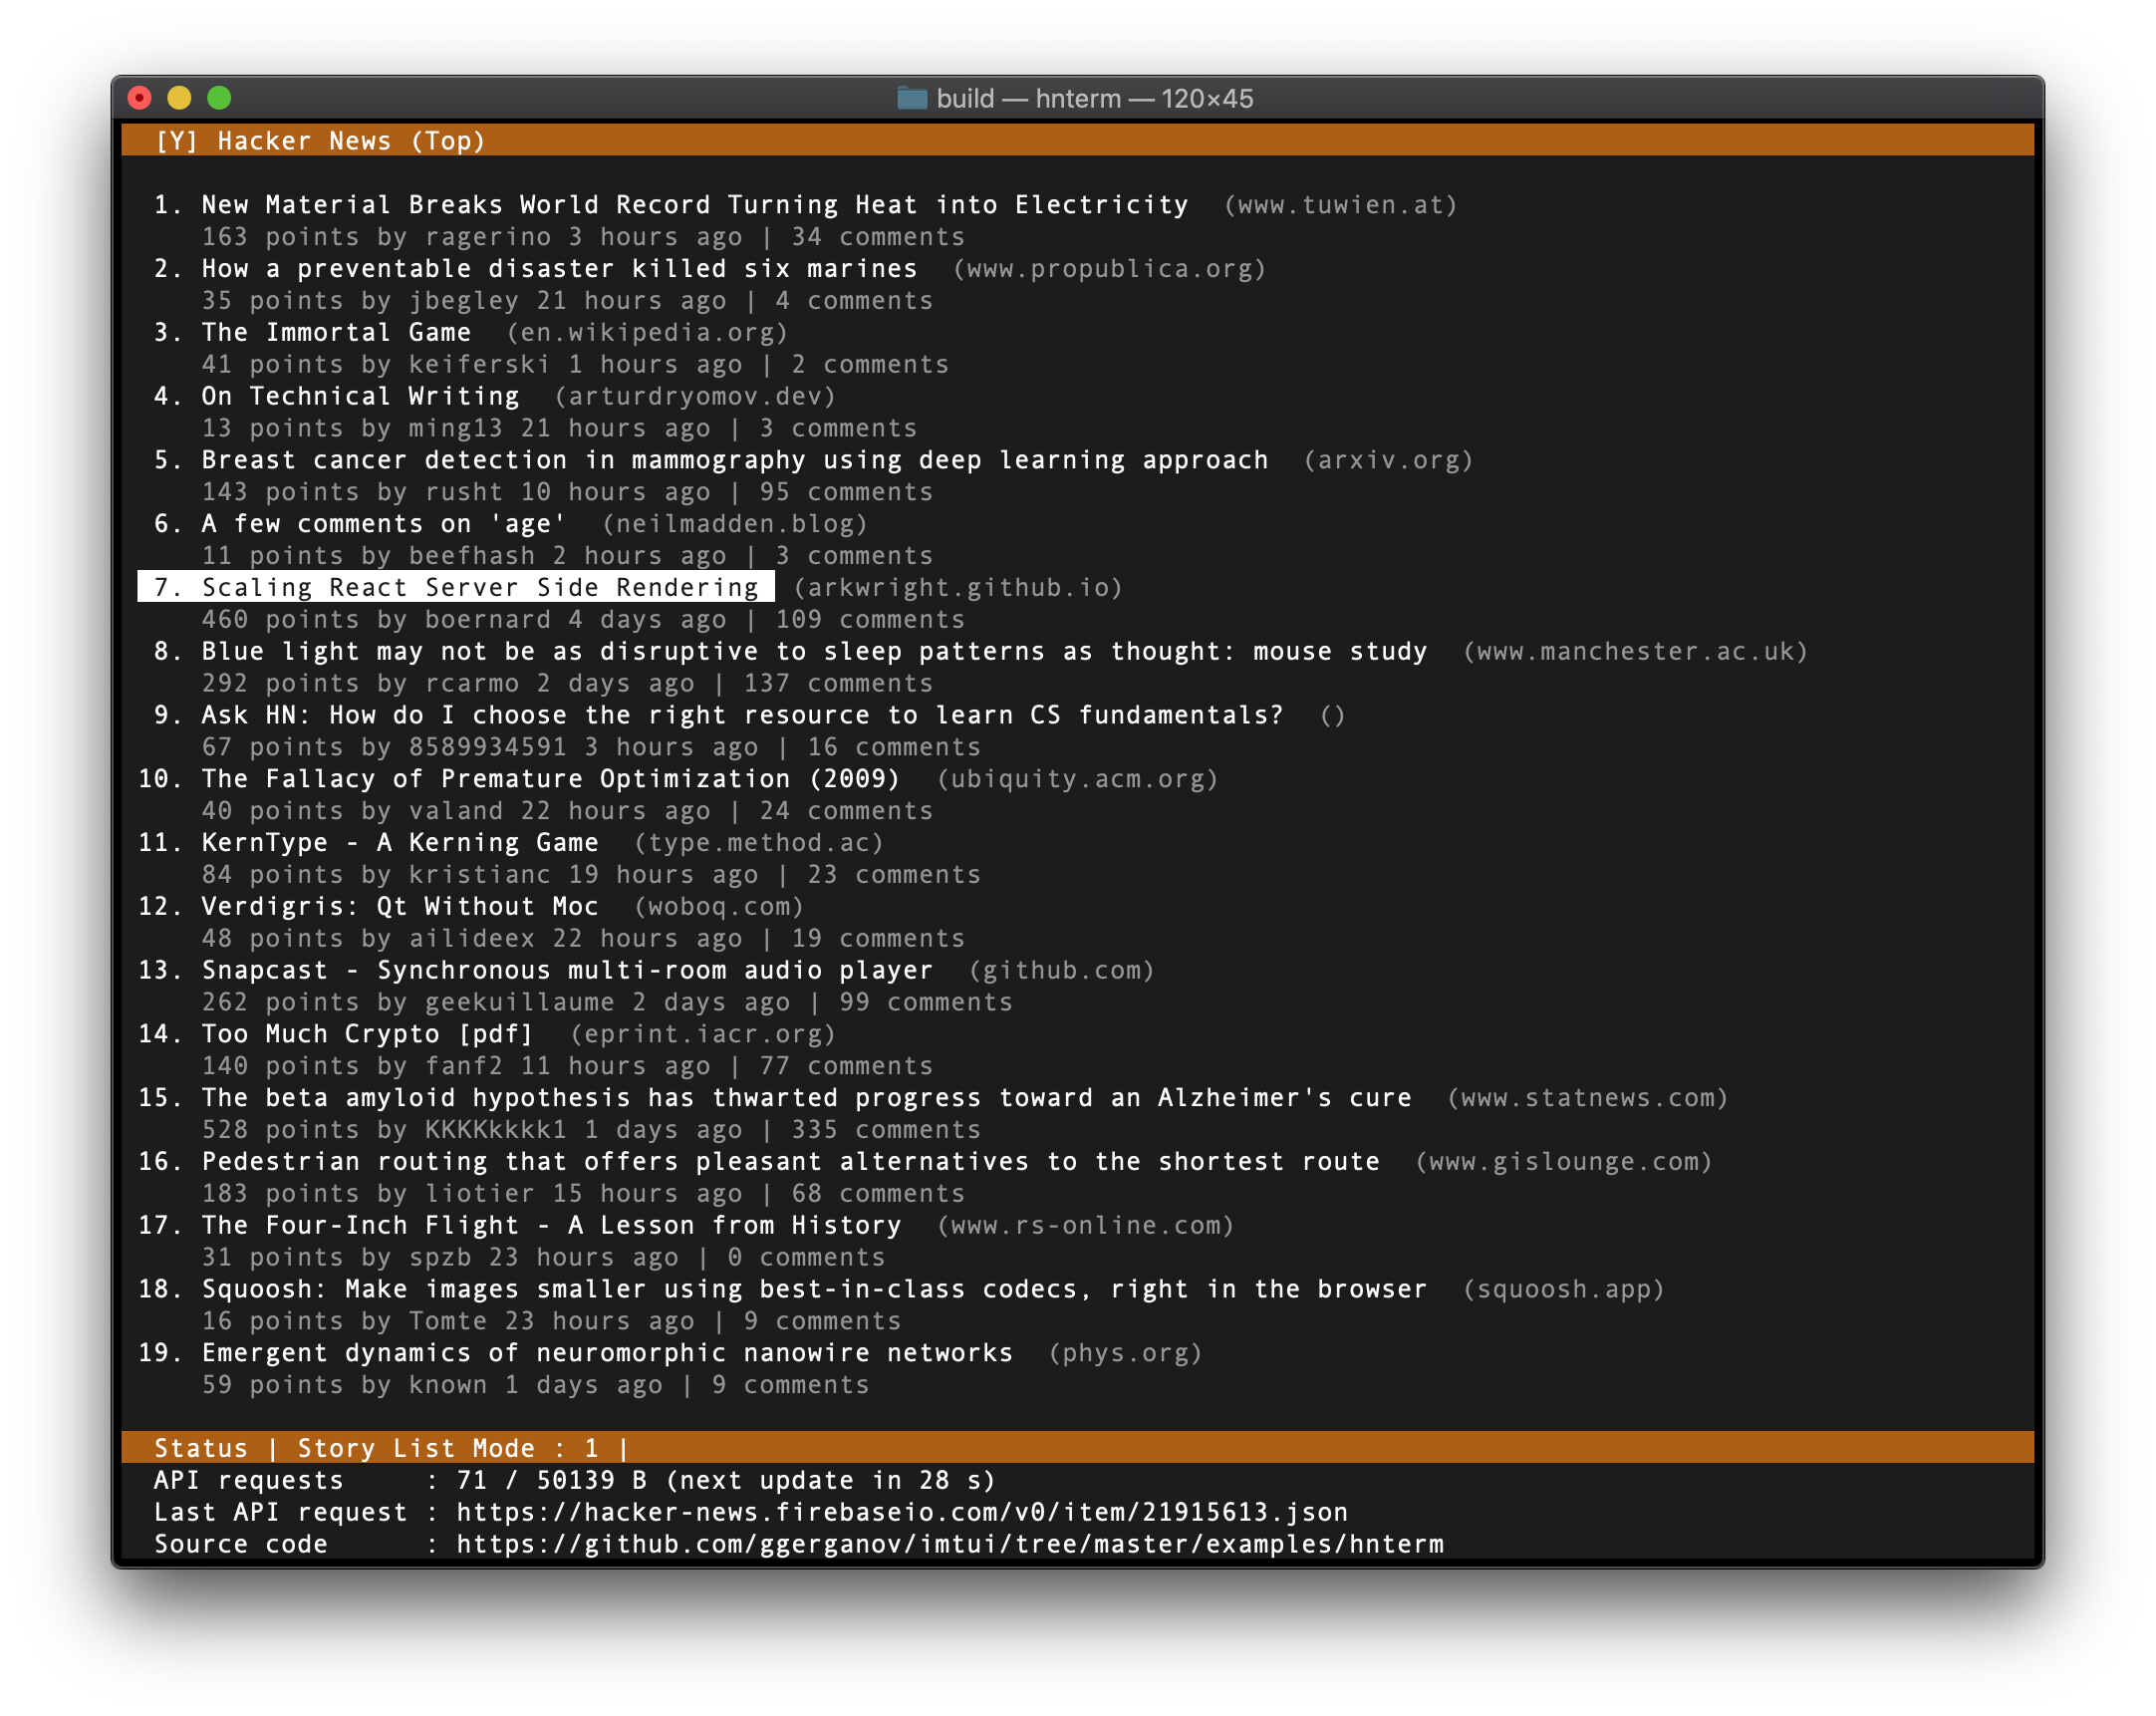Click '67 points by 8589934591' metadata line

(591, 748)
